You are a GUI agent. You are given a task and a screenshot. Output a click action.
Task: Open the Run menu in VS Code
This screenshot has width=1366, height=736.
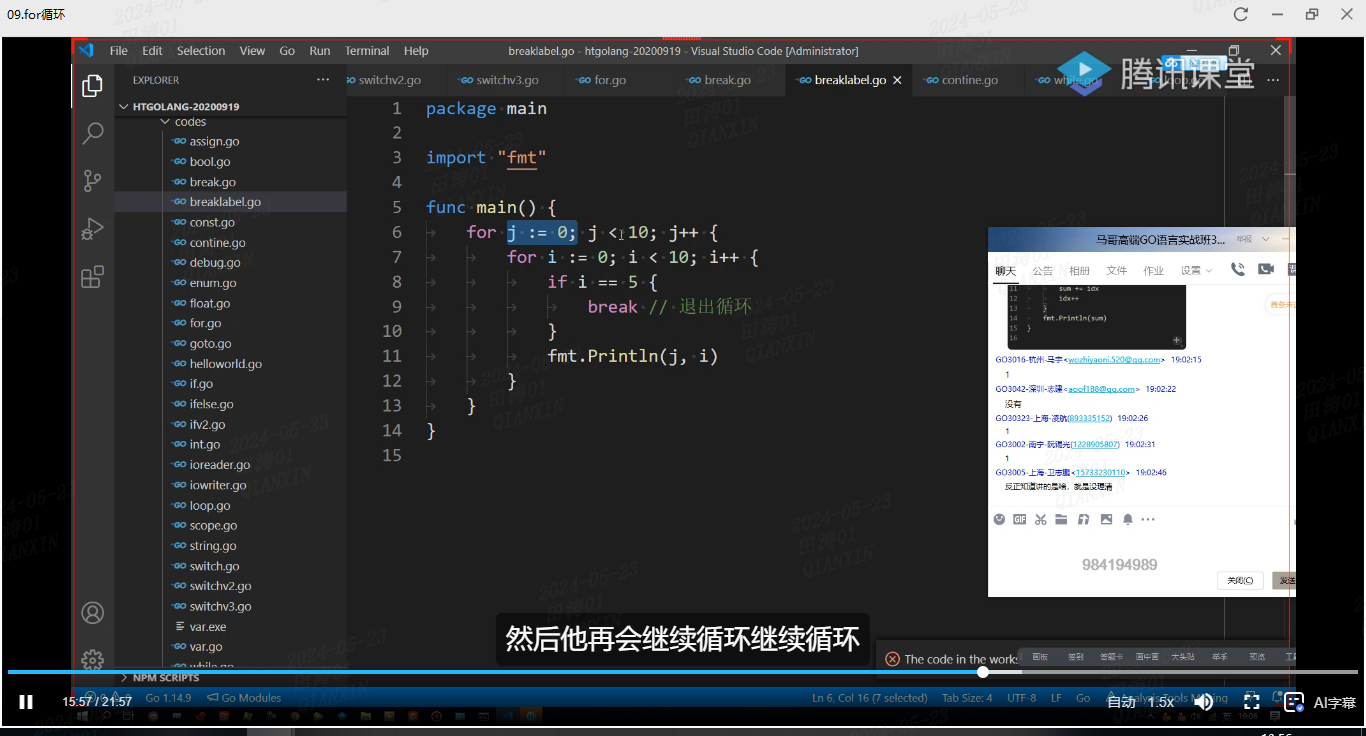tap(320, 51)
